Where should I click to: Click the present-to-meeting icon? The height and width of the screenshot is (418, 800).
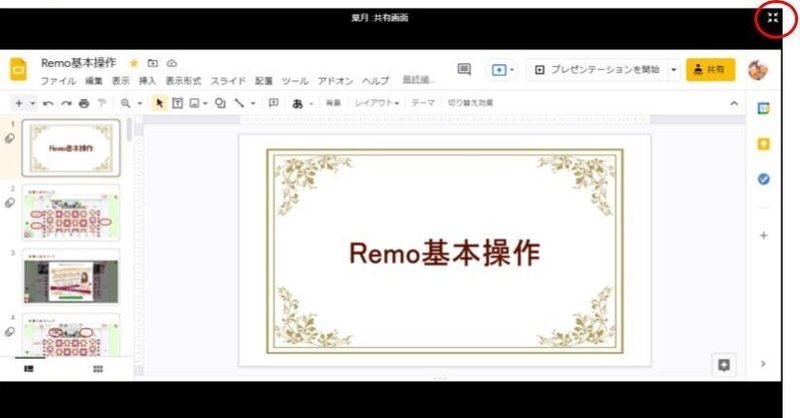click(498, 70)
